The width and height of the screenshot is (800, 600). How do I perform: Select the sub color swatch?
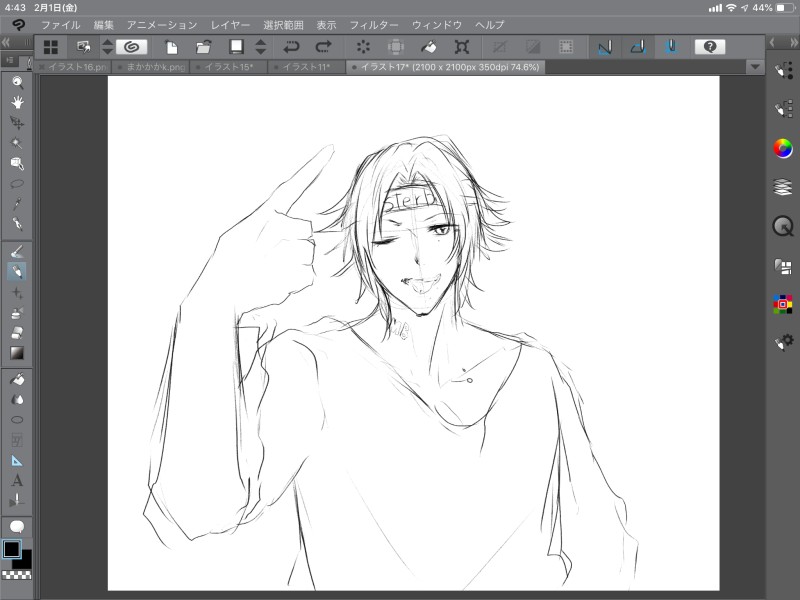point(24,560)
